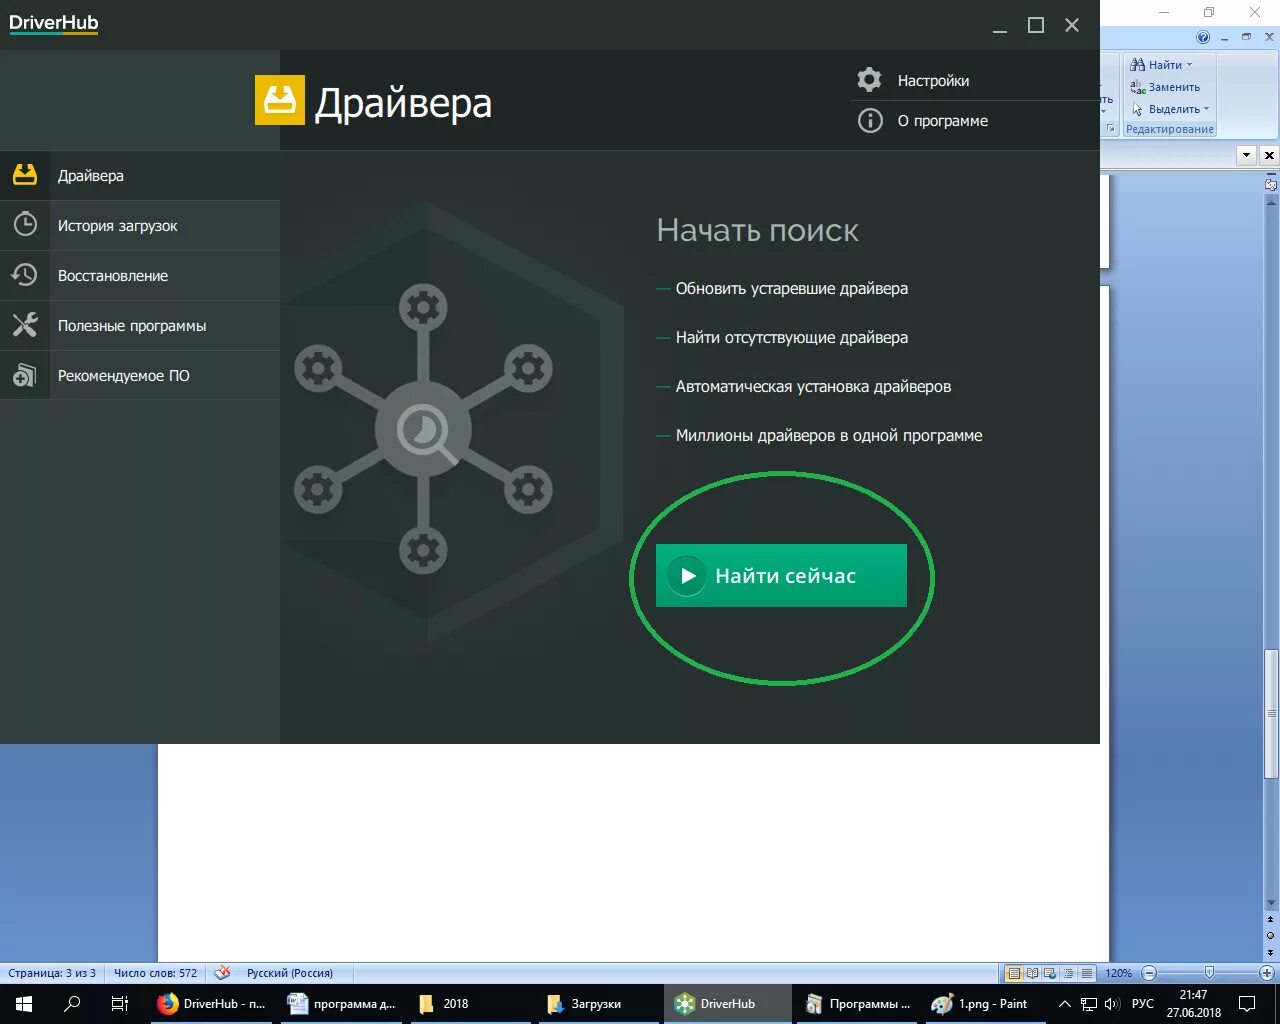The height and width of the screenshot is (1024, 1280).
Task: Click the proofing check icon in status bar
Action: coord(223,973)
